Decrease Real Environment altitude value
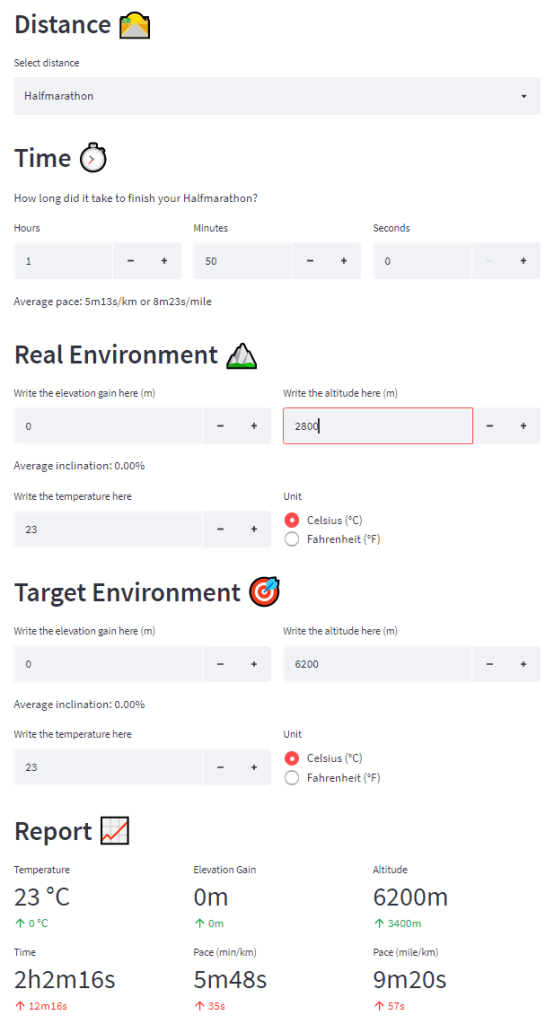The height and width of the screenshot is (1024, 554). point(489,426)
